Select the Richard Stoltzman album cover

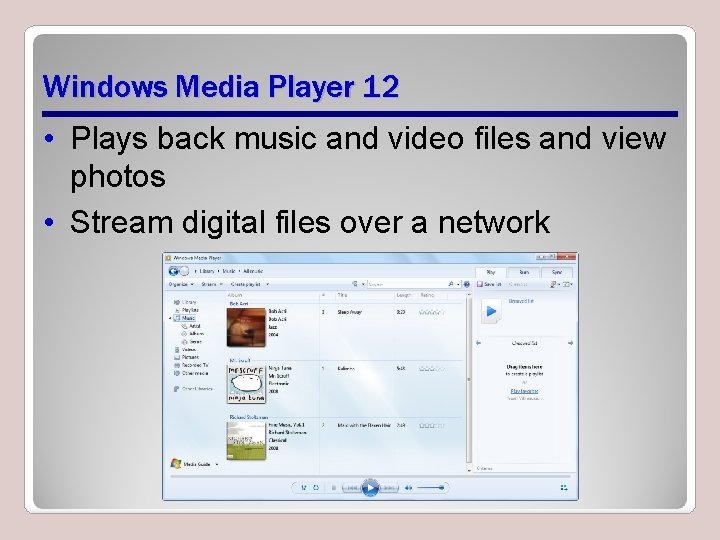246,441
